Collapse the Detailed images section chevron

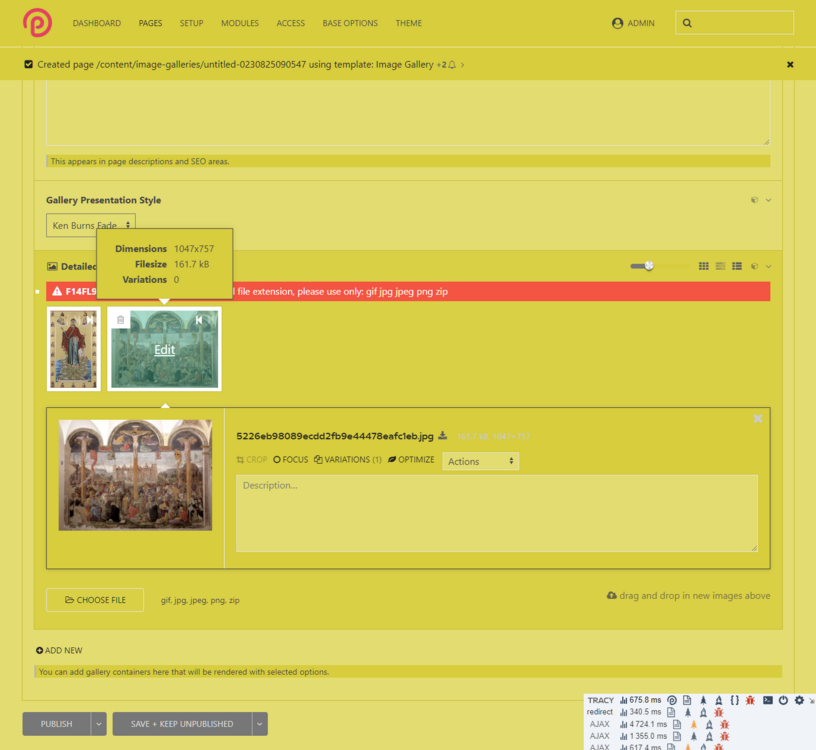click(x=767, y=266)
